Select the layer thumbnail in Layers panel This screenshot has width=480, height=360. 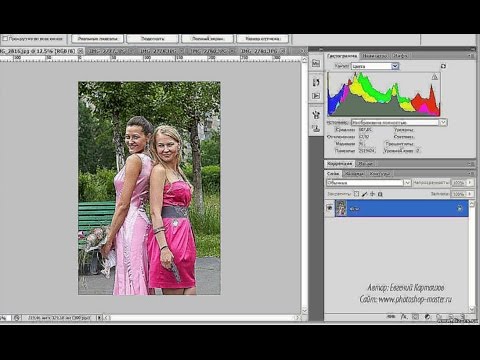pyautogui.click(x=341, y=208)
